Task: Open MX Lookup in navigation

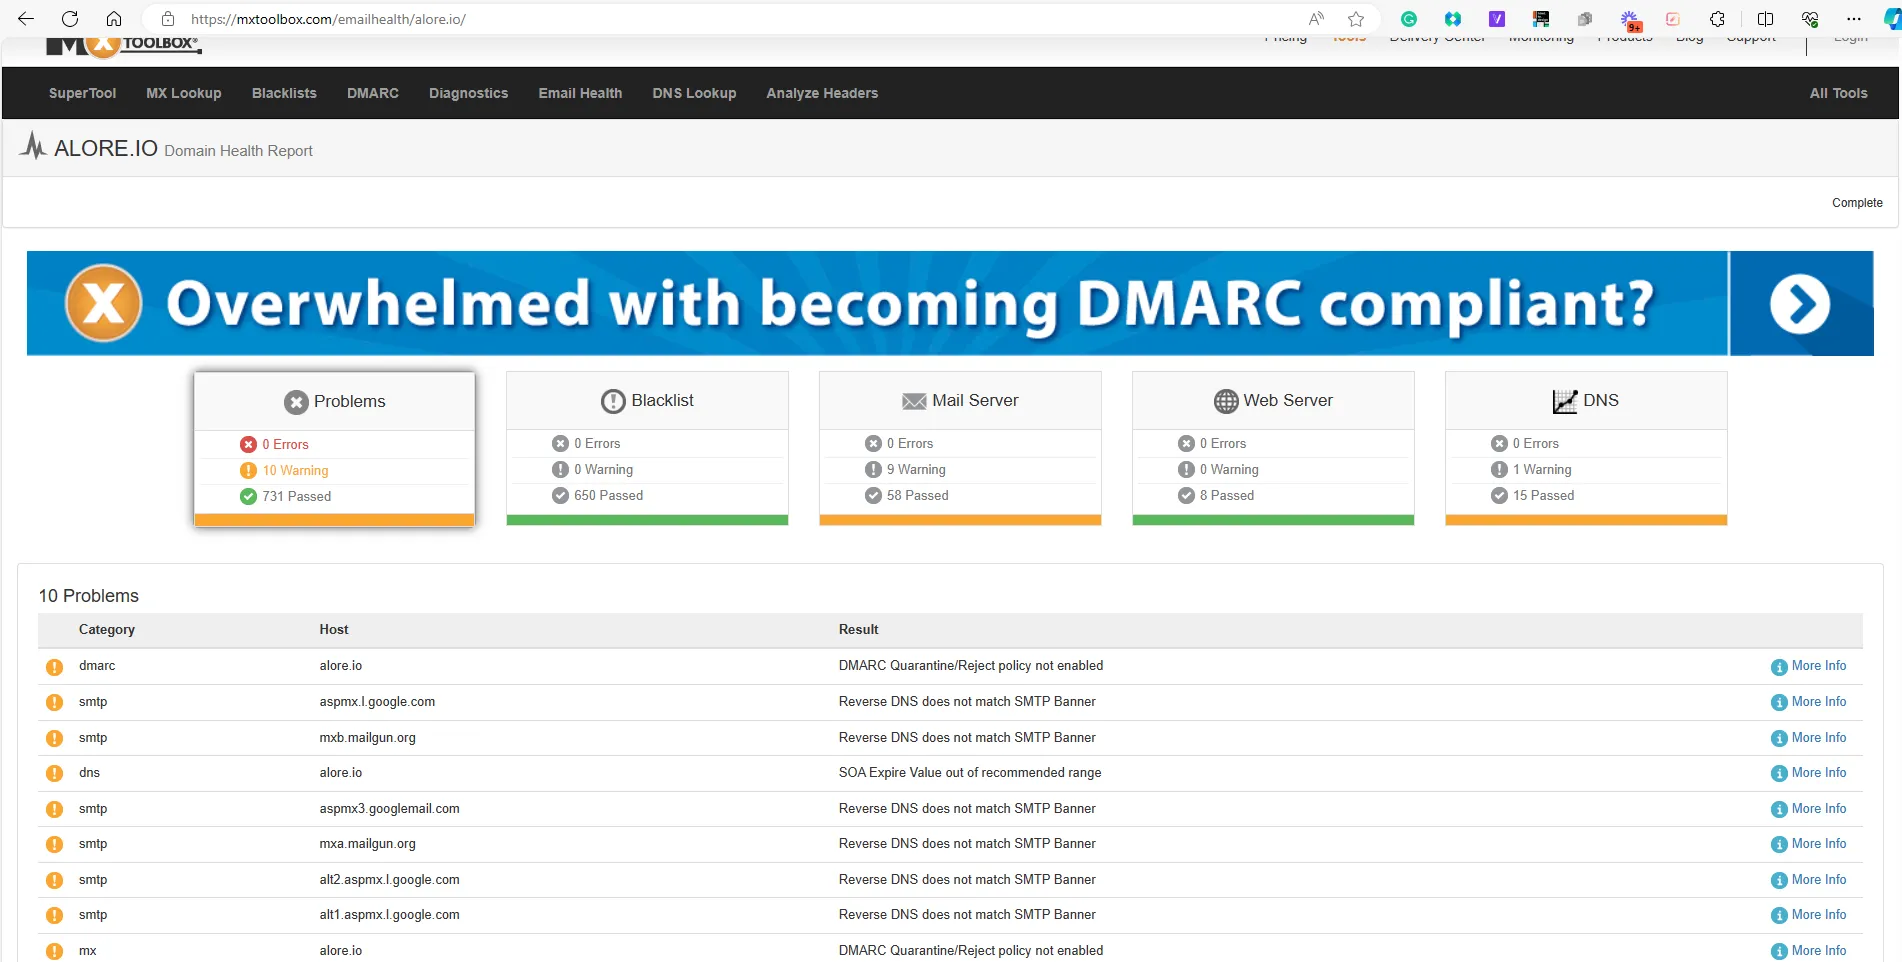Action: (184, 93)
